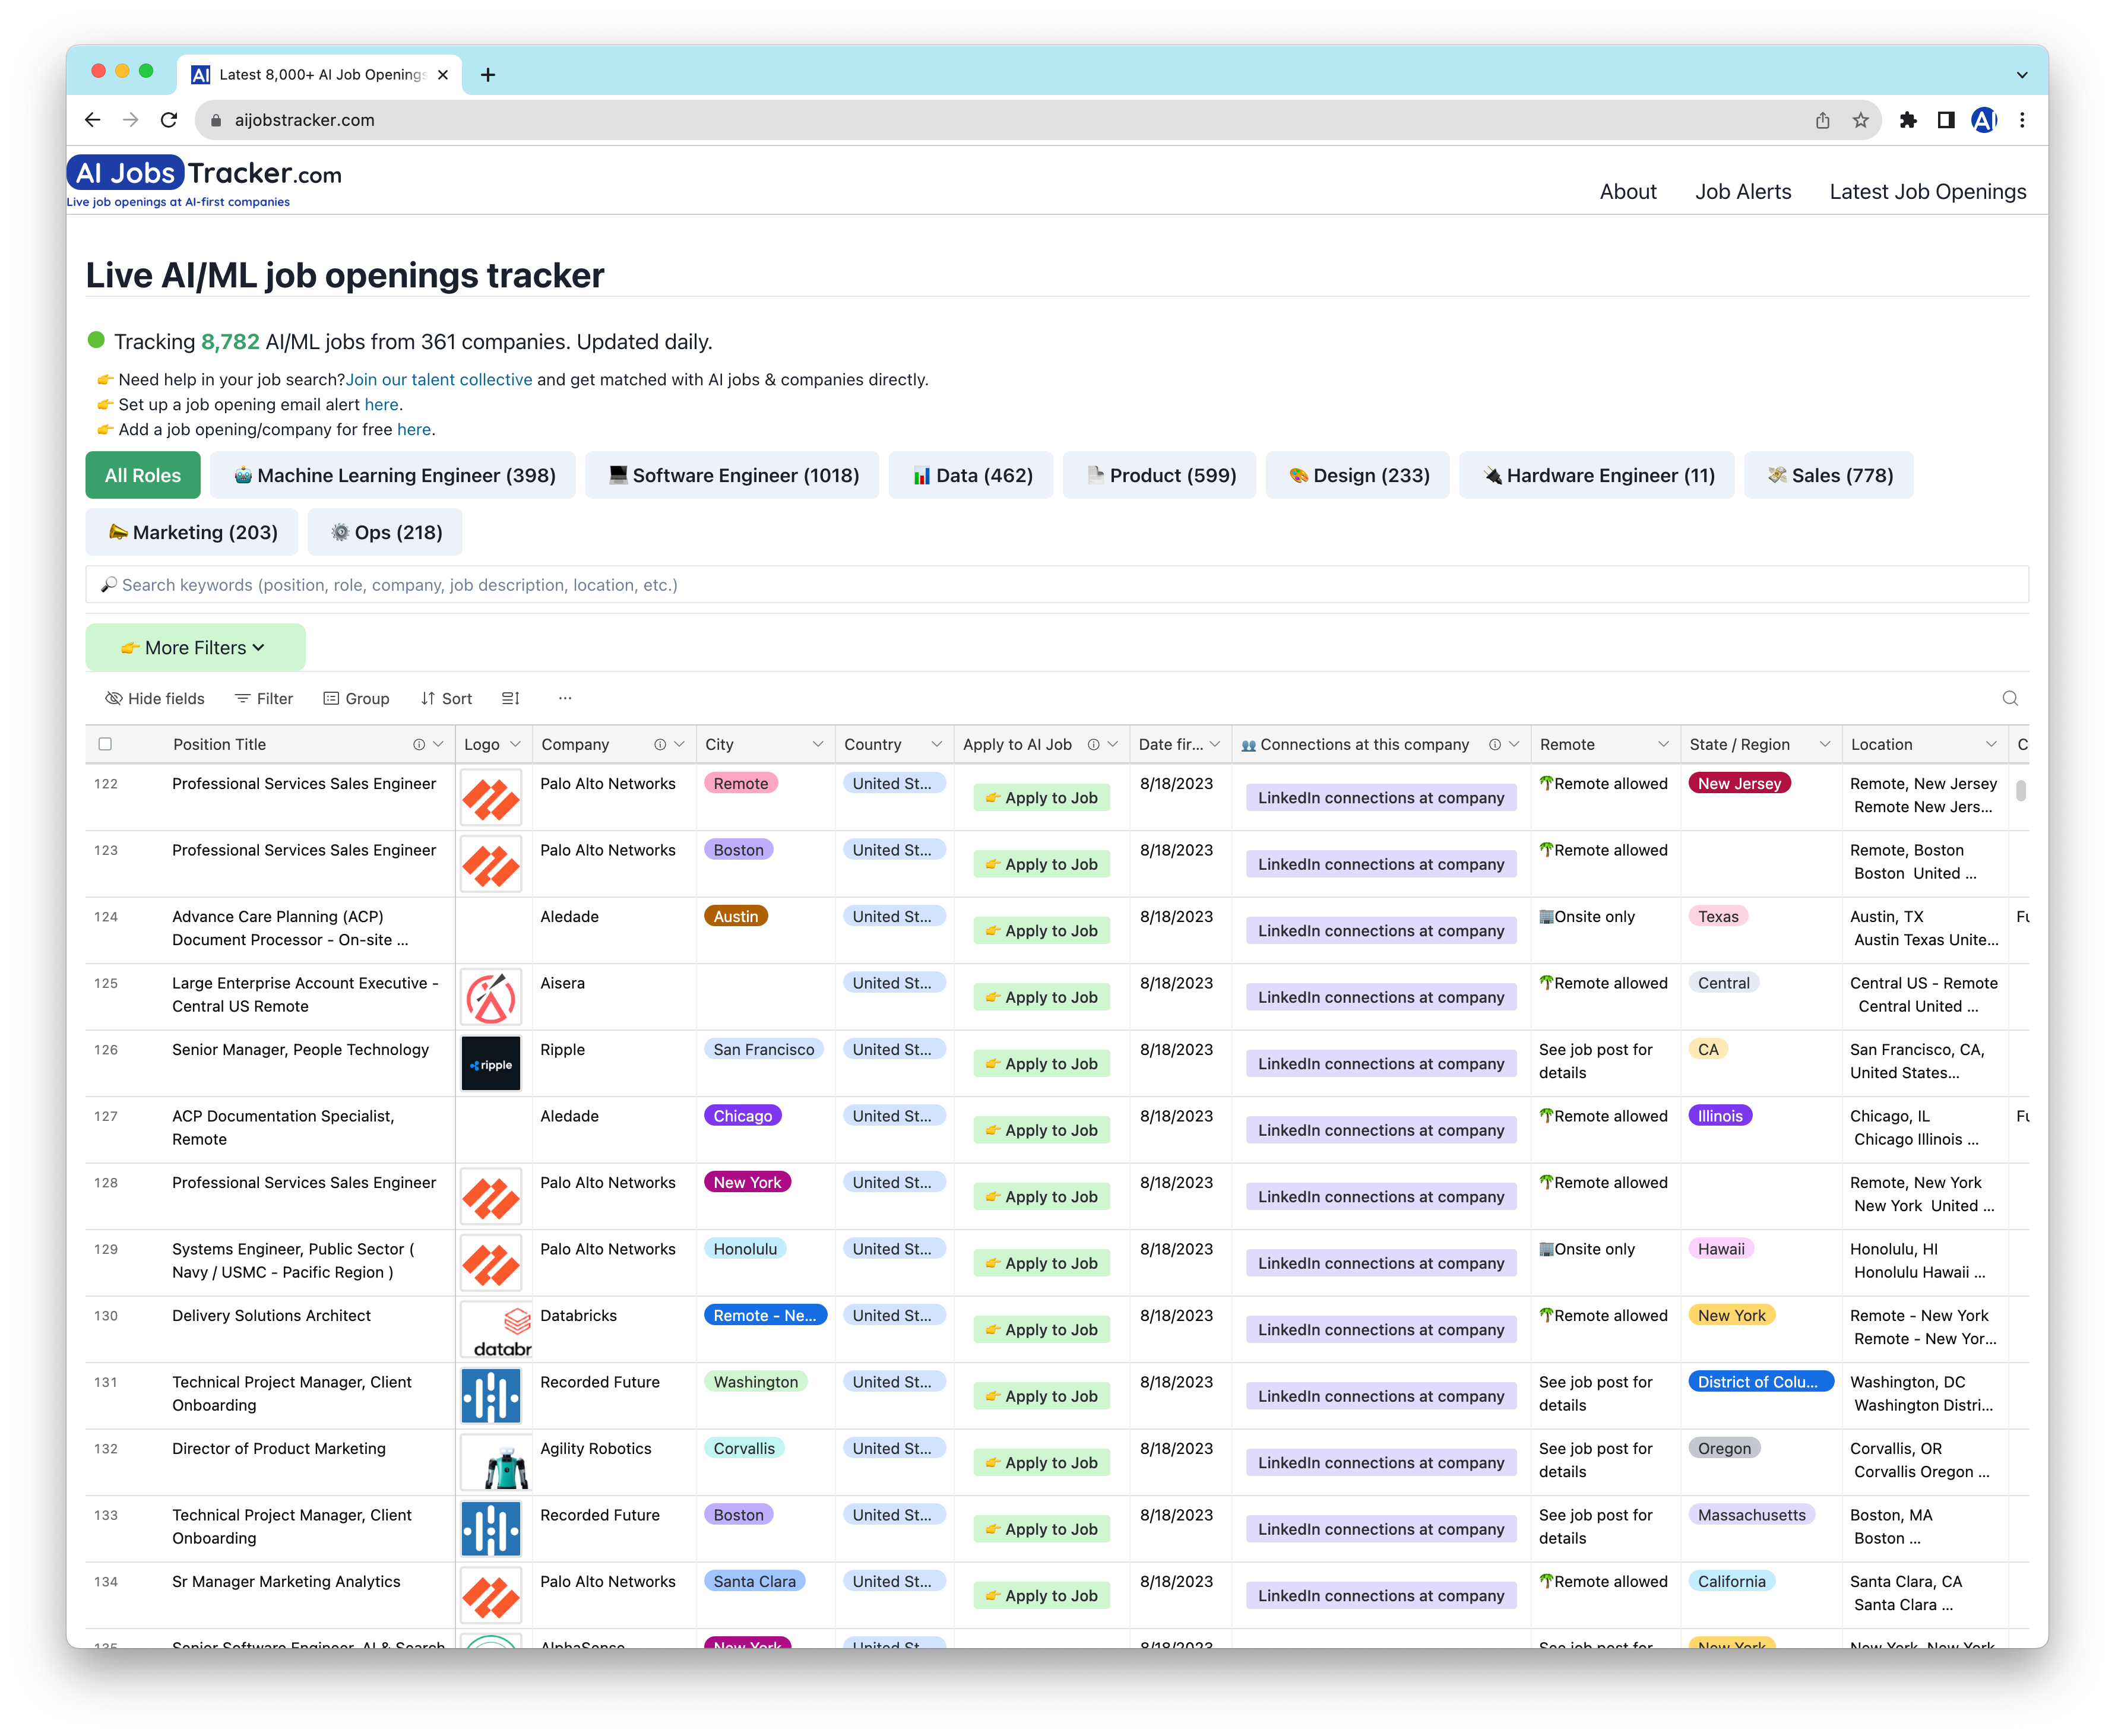Click 'here' link to add job opening

[x=414, y=429]
